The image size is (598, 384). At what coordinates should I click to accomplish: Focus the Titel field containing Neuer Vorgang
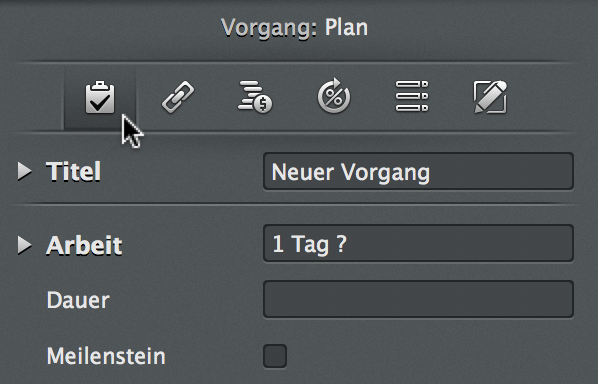[x=418, y=171]
